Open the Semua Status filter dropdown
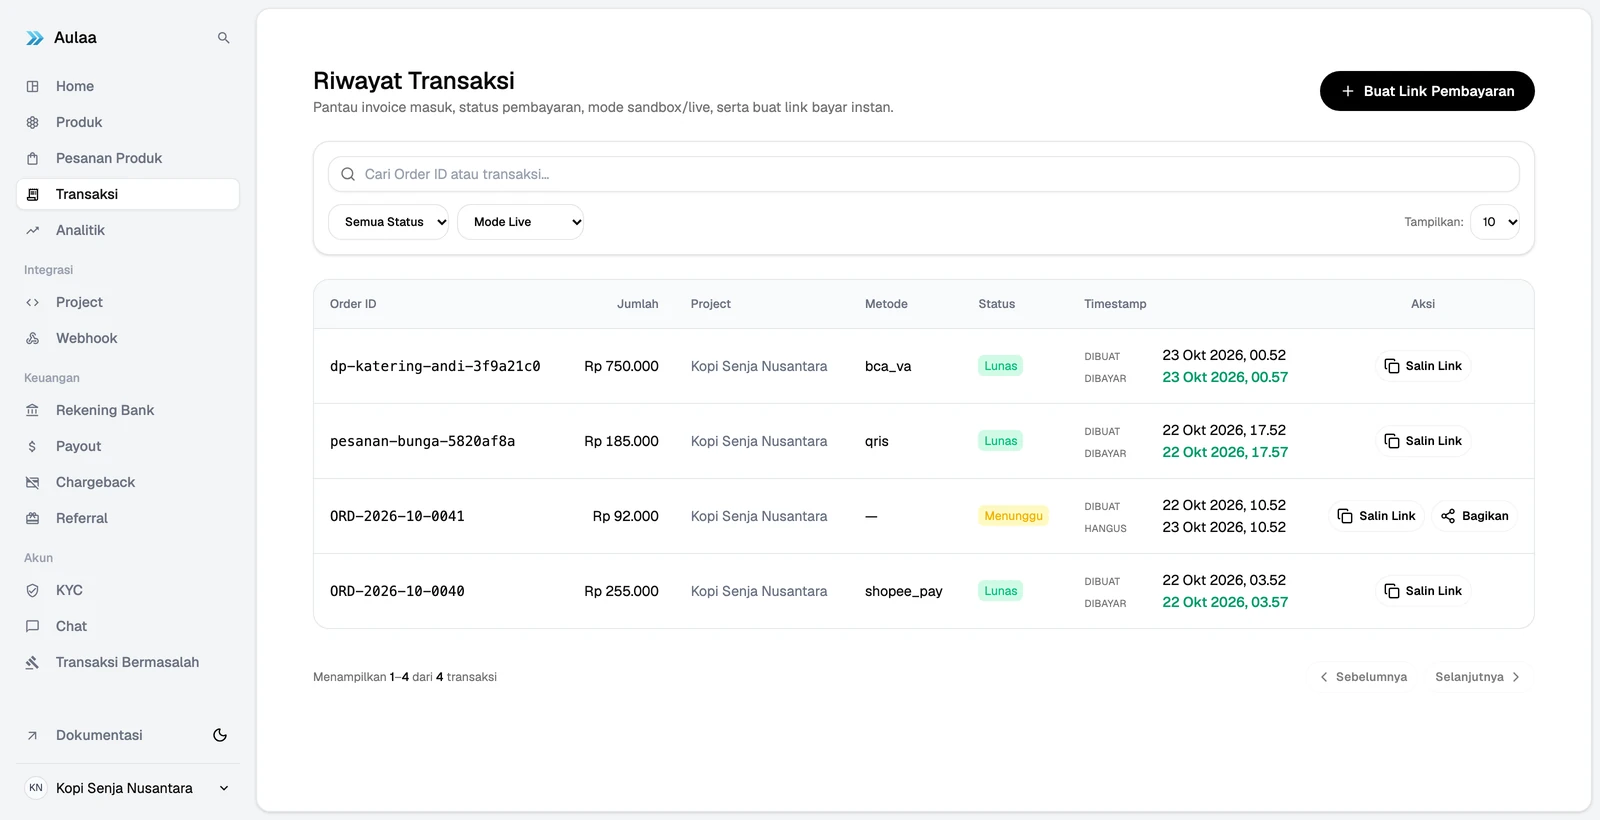The image size is (1600, 820). 389,222
